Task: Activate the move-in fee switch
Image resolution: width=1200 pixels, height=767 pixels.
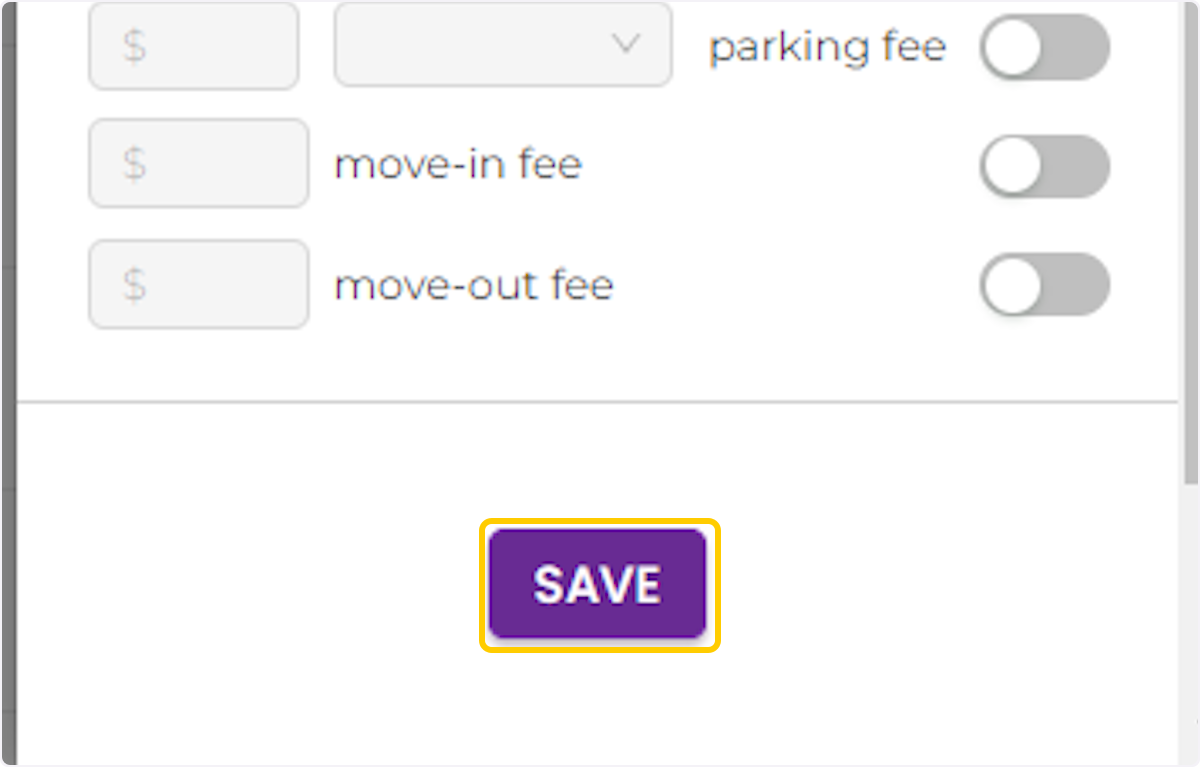Action: pos(1044,166)
